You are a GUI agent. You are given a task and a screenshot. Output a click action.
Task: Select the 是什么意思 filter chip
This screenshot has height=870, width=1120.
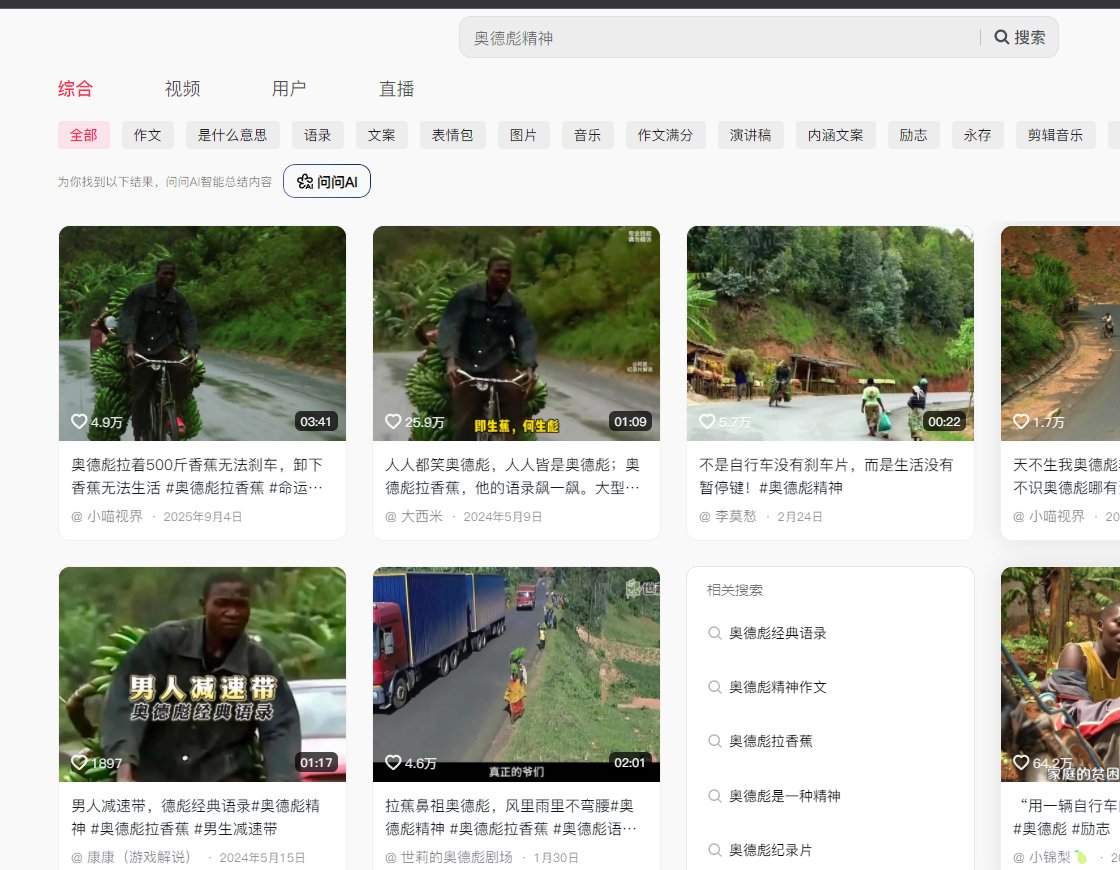coord(233,135)
